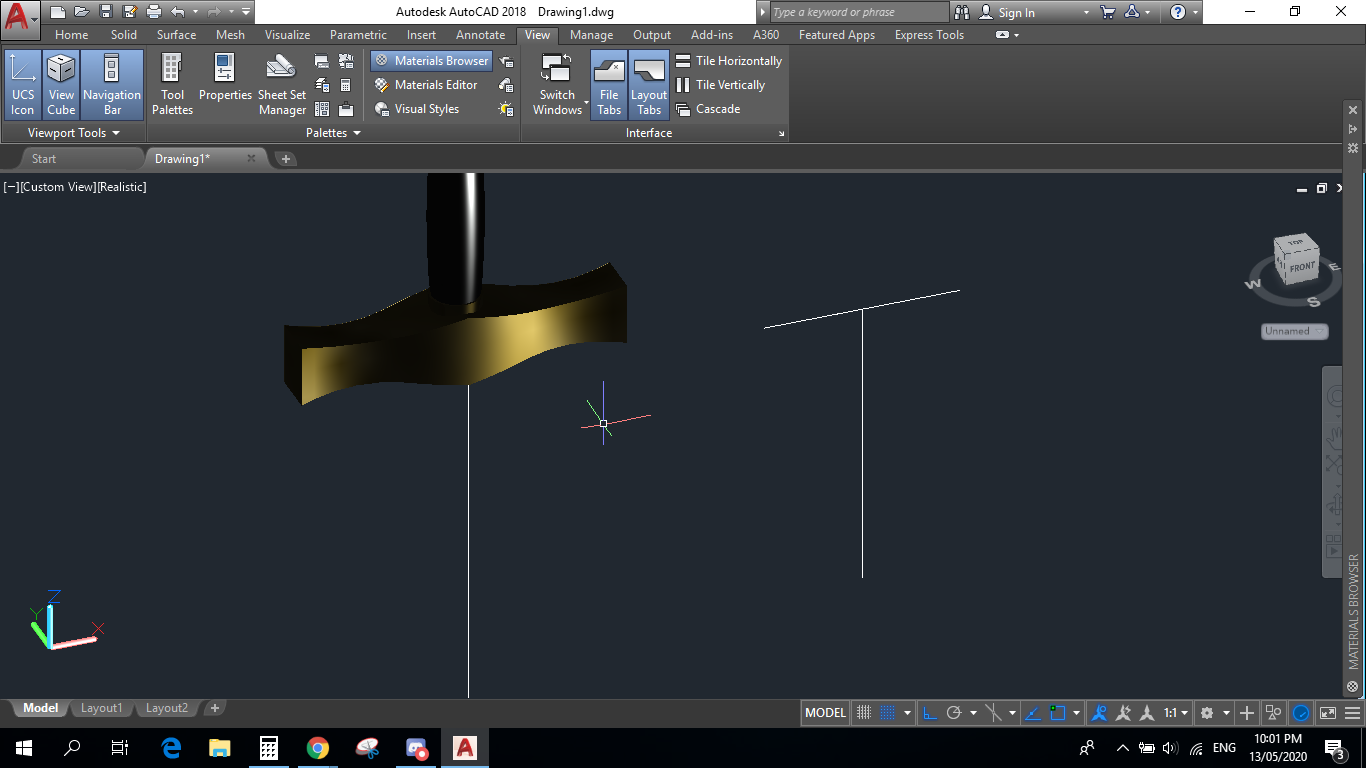
Task: Click the Open file icon in quick access
Action: pyautogui.click(x=81, y=12)
